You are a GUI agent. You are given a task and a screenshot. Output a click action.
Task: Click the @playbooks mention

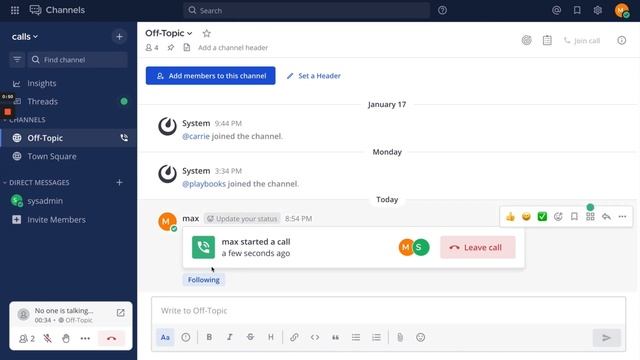coord(204,184)
